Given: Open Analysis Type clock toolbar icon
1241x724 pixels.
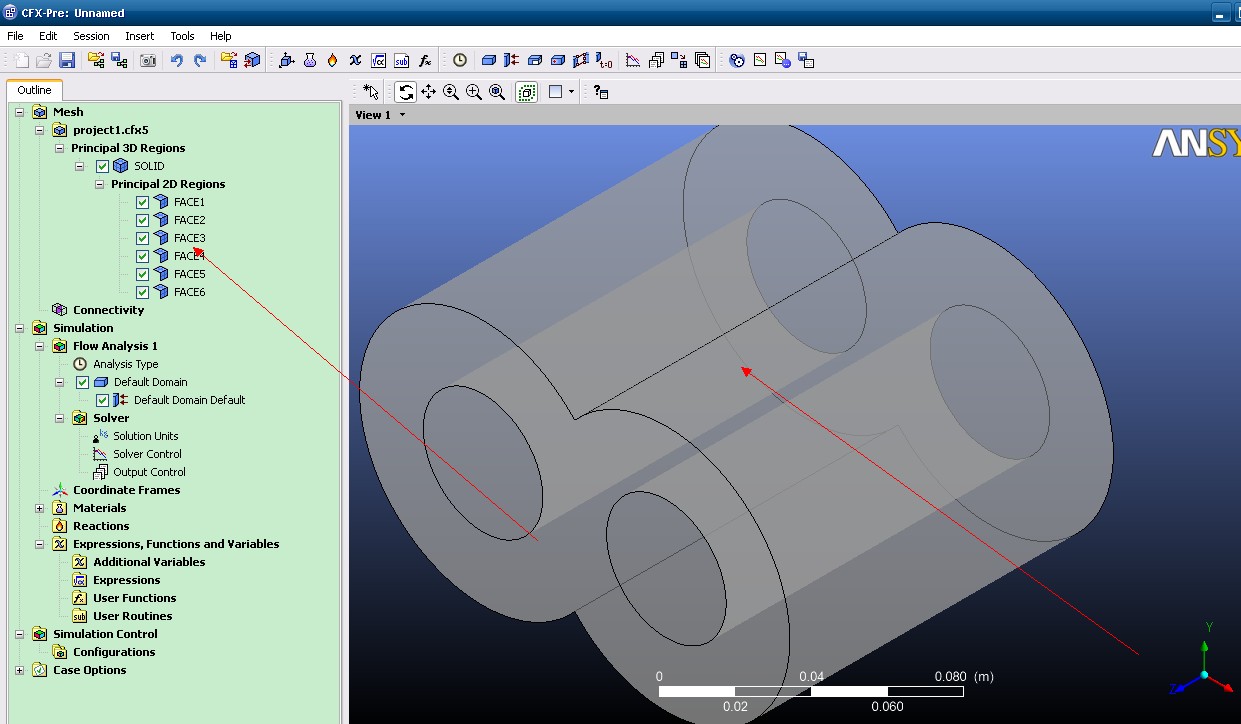Looking at the screenshot, I should (x=459, y=61).
